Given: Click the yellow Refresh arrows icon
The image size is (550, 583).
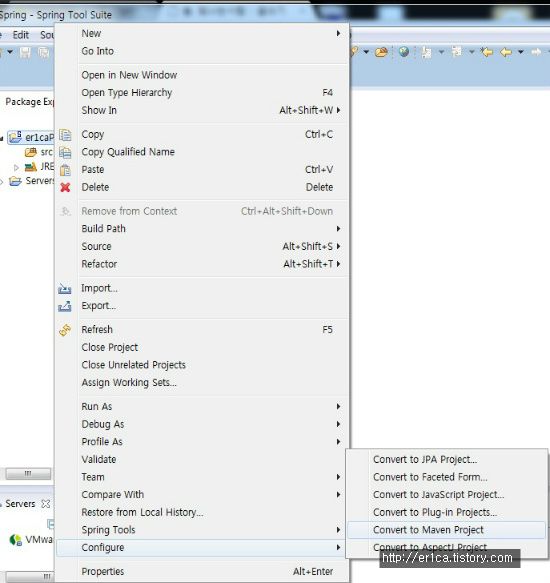Looking at the screenshot, I should click(65, 330).
